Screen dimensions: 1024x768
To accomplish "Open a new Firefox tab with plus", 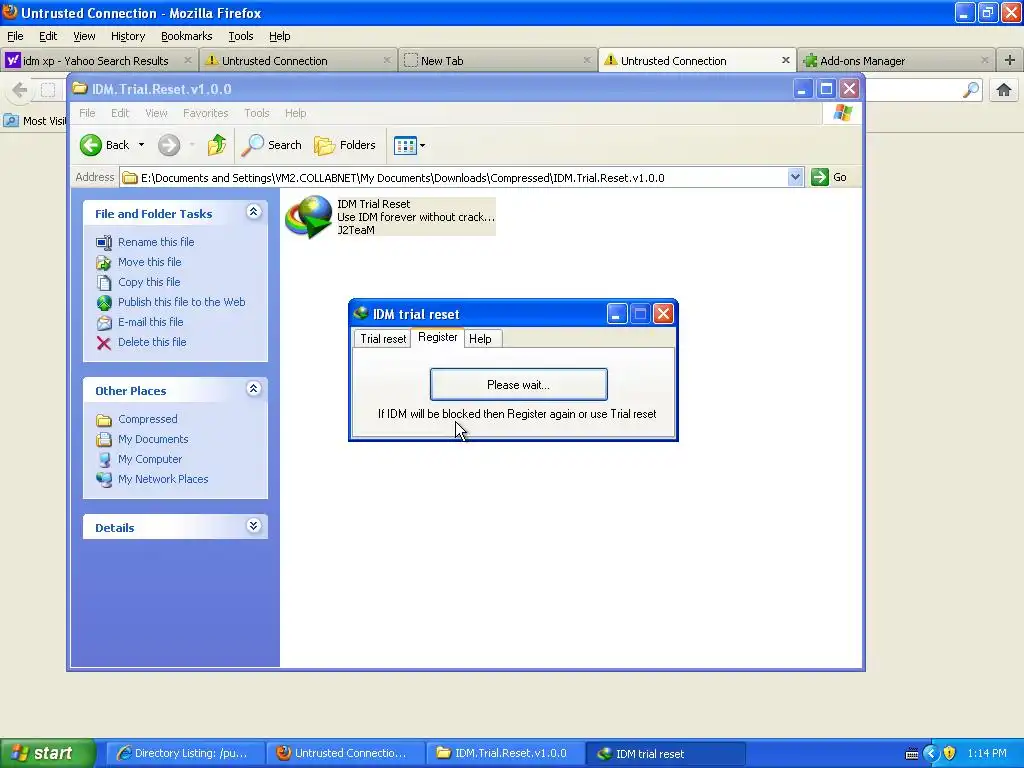I will [x=1010, y=60].
